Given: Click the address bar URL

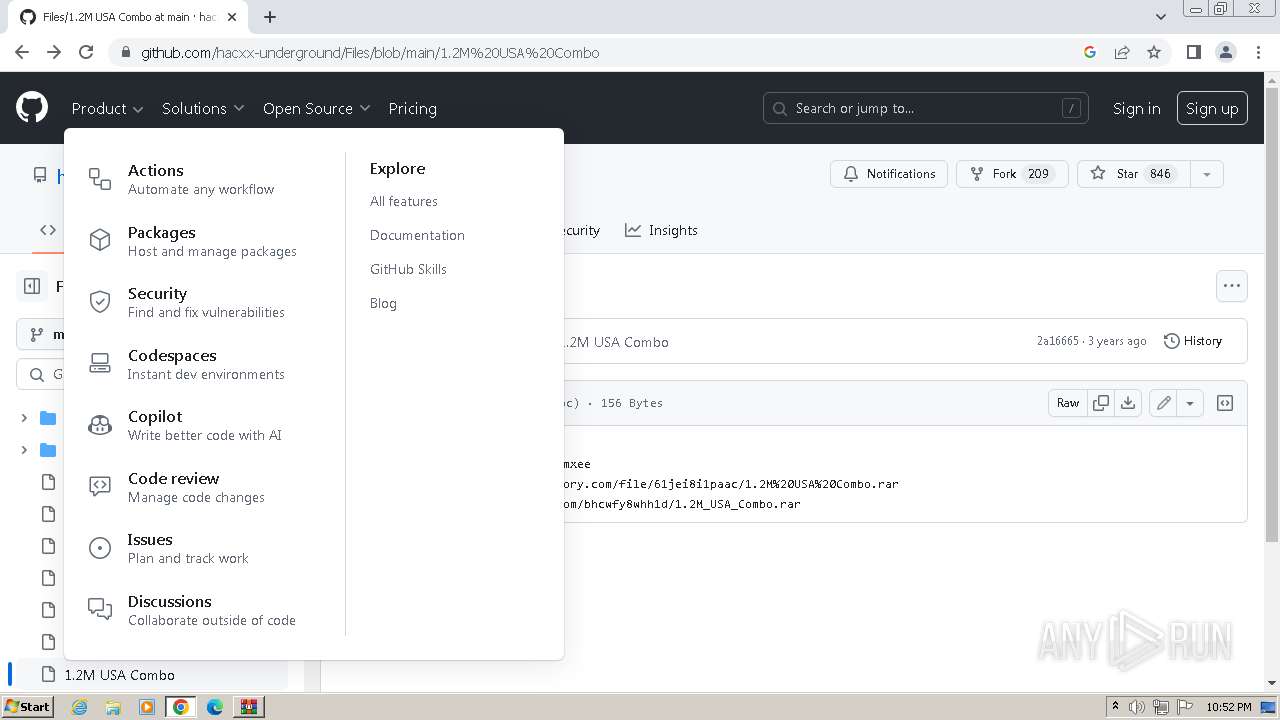Looking at the screenshot, I should coord(370,52).
